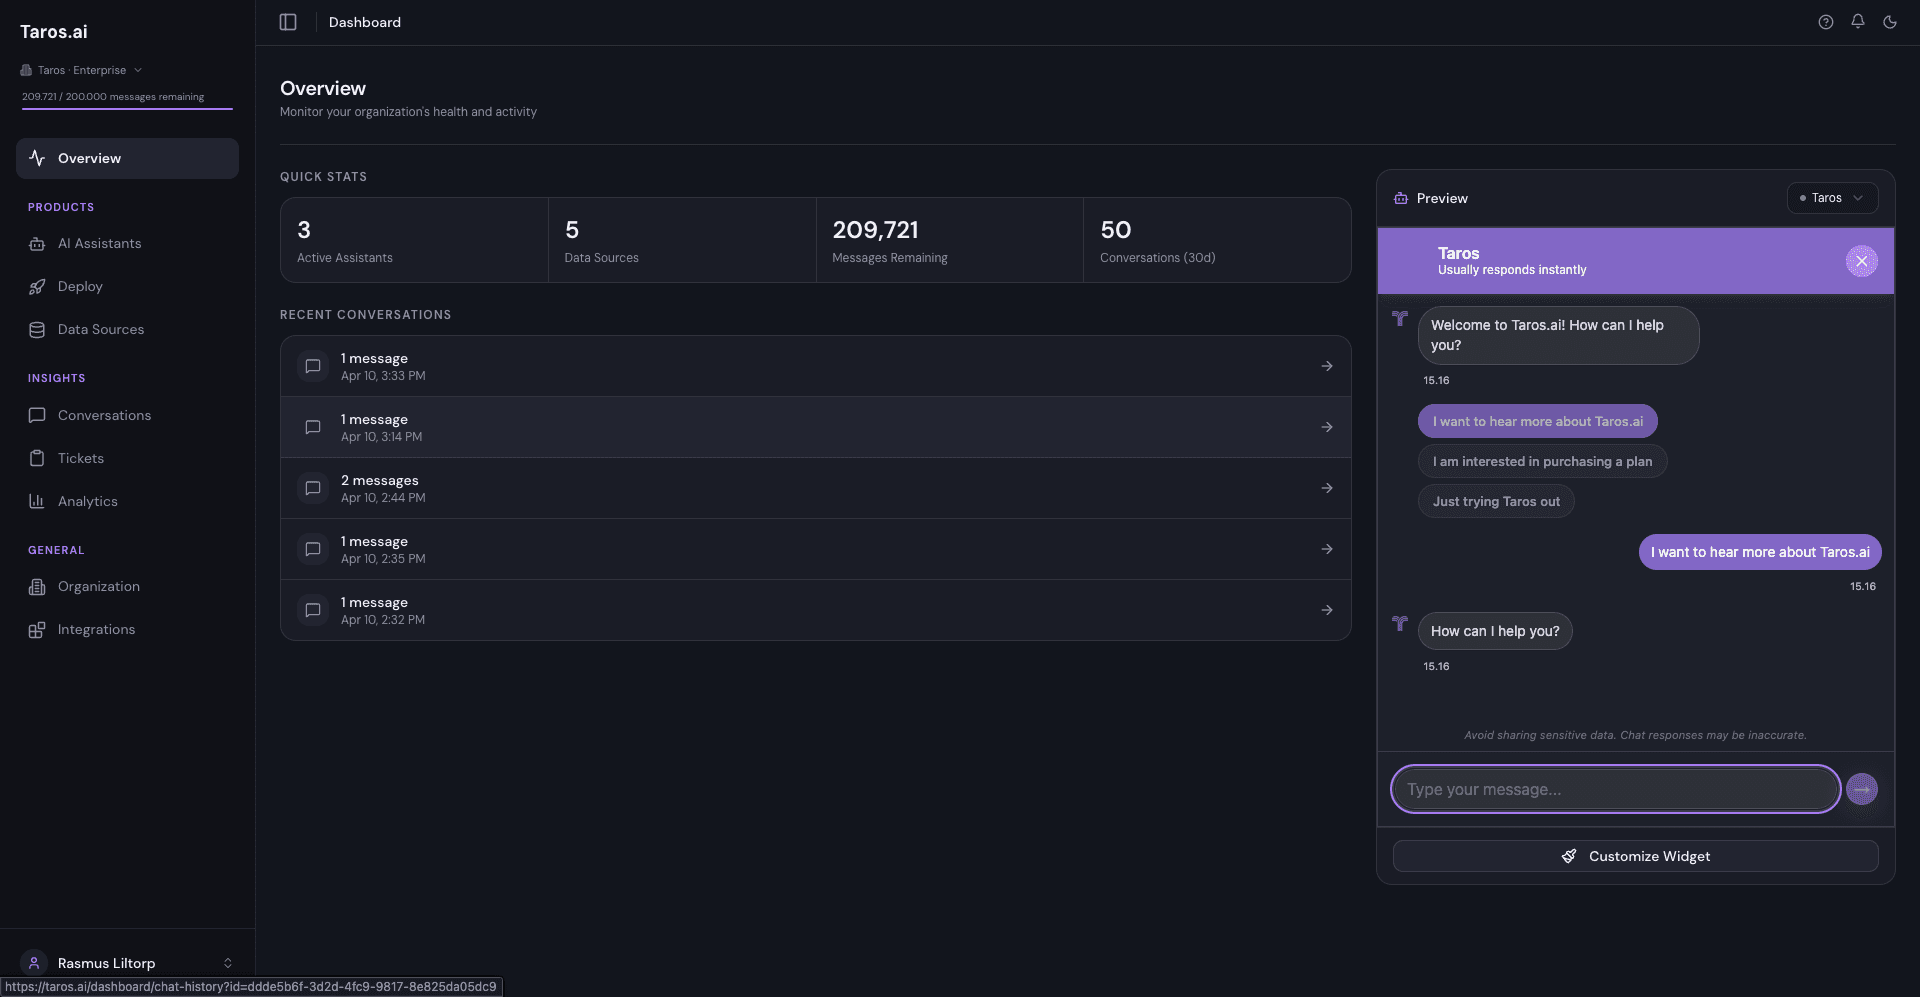Click arrow on Apr 10, 2:44 PM conversation
The image size is (1920, 997).
pyautogui.click(x=1327, y=488)
